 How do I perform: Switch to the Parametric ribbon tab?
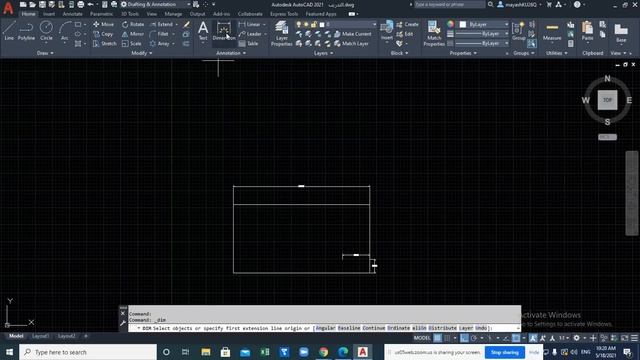101,14
